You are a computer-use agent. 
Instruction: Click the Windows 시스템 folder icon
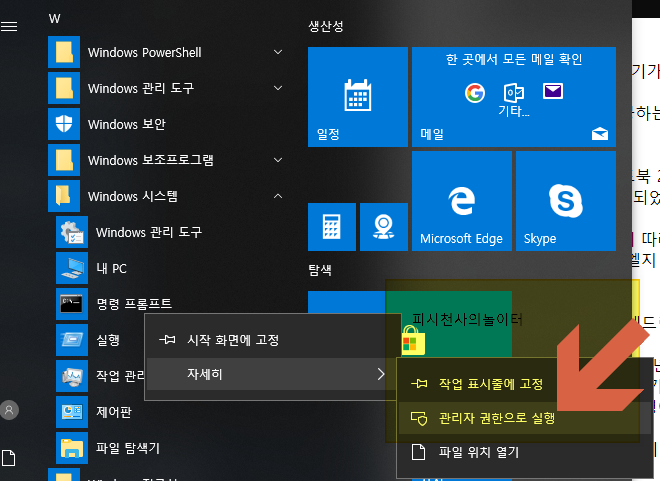tap(64, 196)
